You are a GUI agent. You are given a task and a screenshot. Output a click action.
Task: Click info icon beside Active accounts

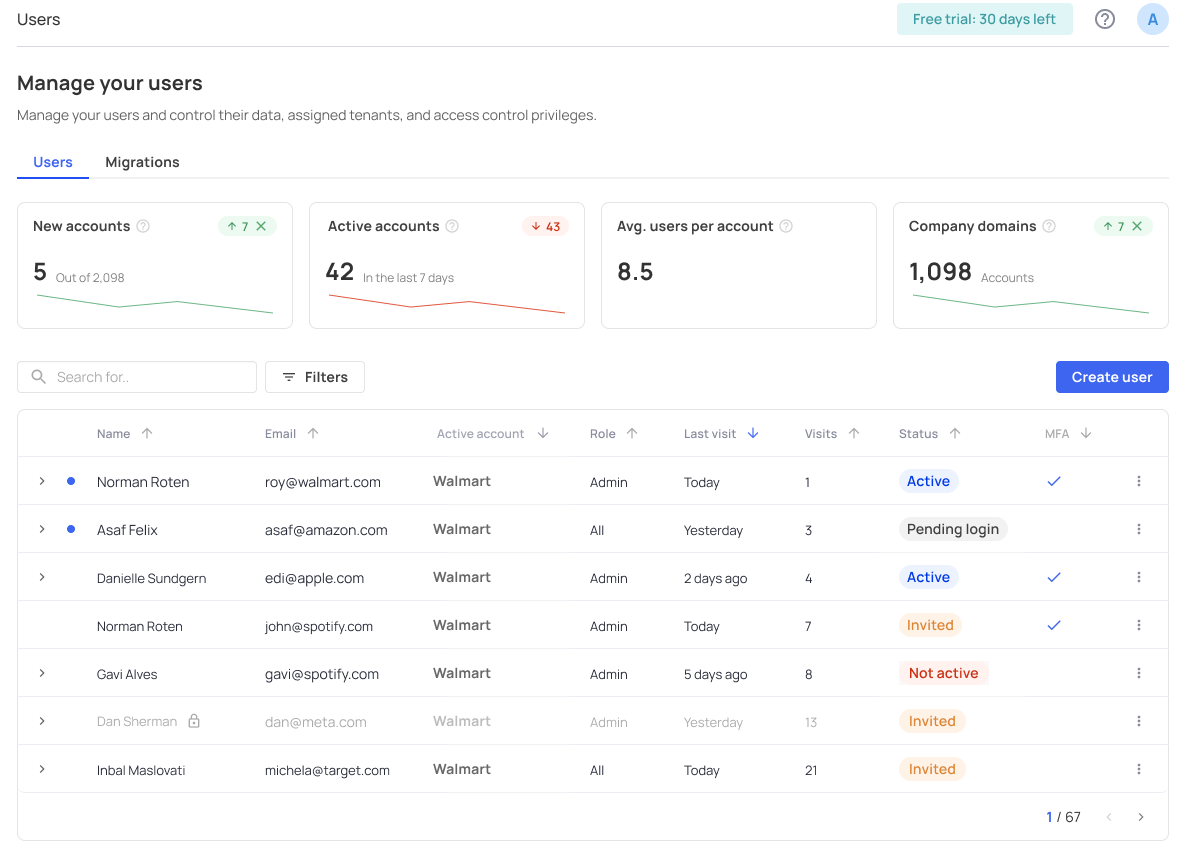(452, 226)
